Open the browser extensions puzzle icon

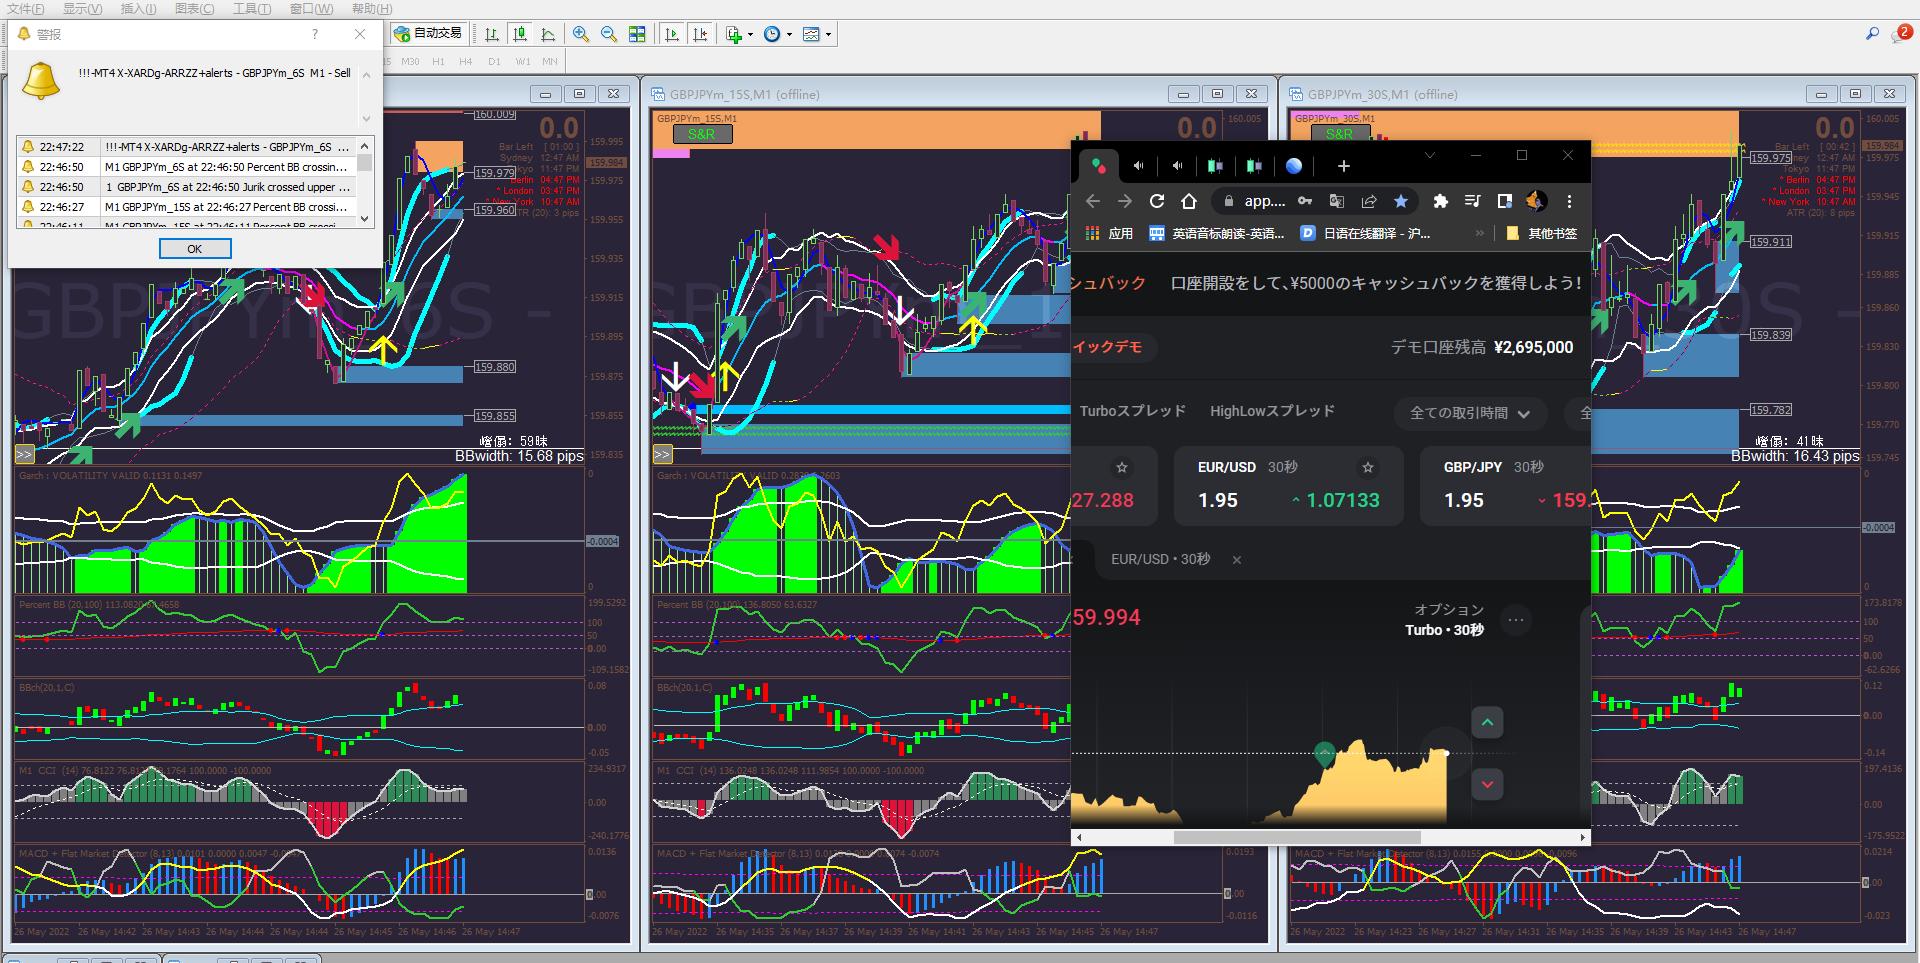pos(1440,201)
